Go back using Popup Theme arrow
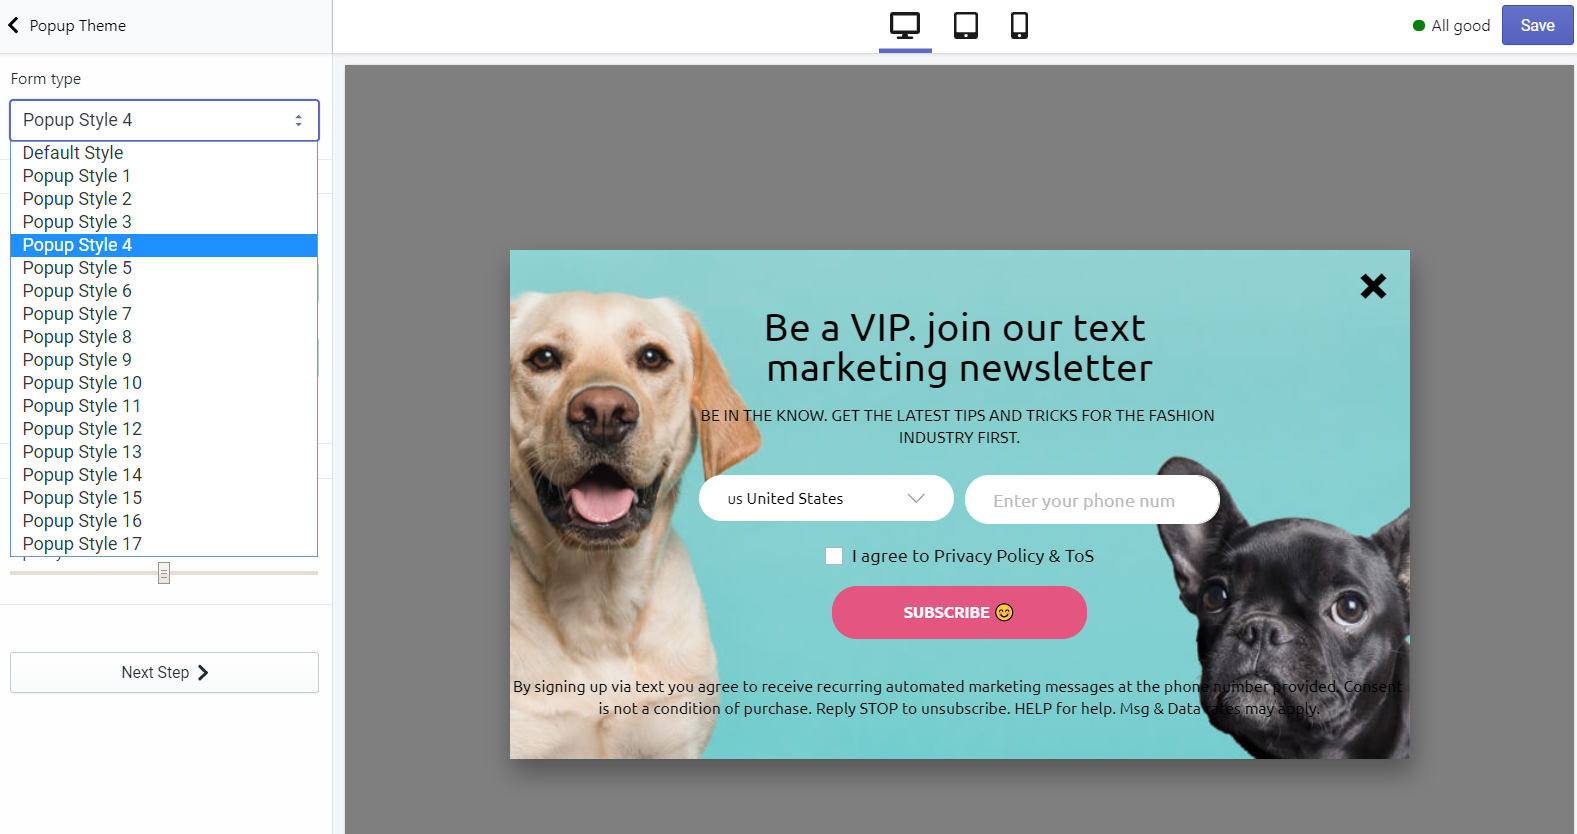The image size is (1577, 834). coord(14,25)
